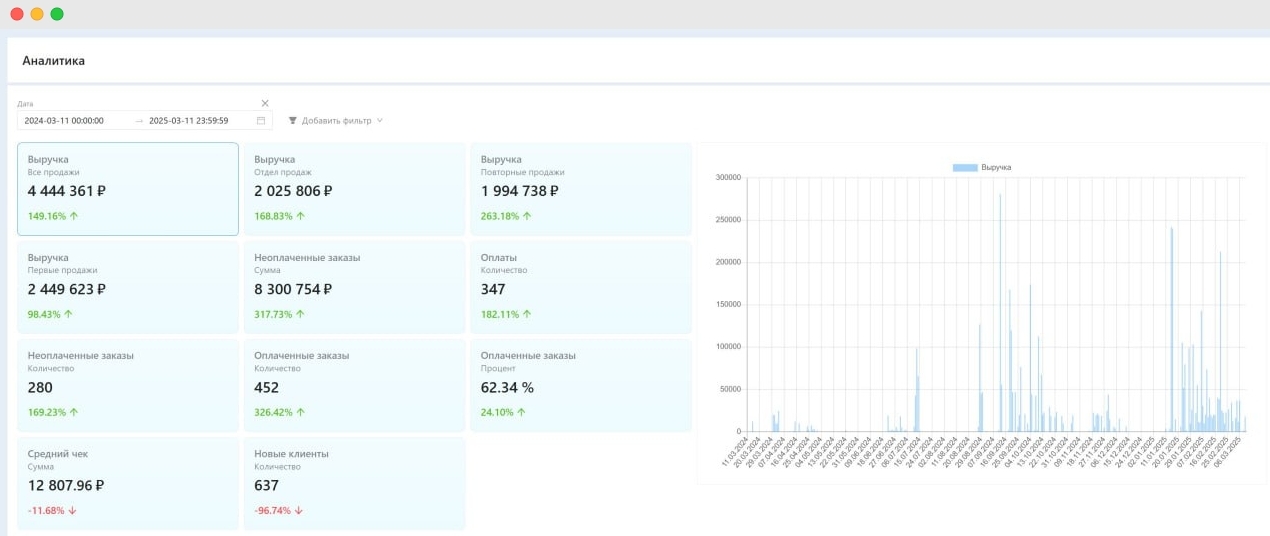
Task: Click the 150000 y-axis label
Action: [x=728, y=305]
